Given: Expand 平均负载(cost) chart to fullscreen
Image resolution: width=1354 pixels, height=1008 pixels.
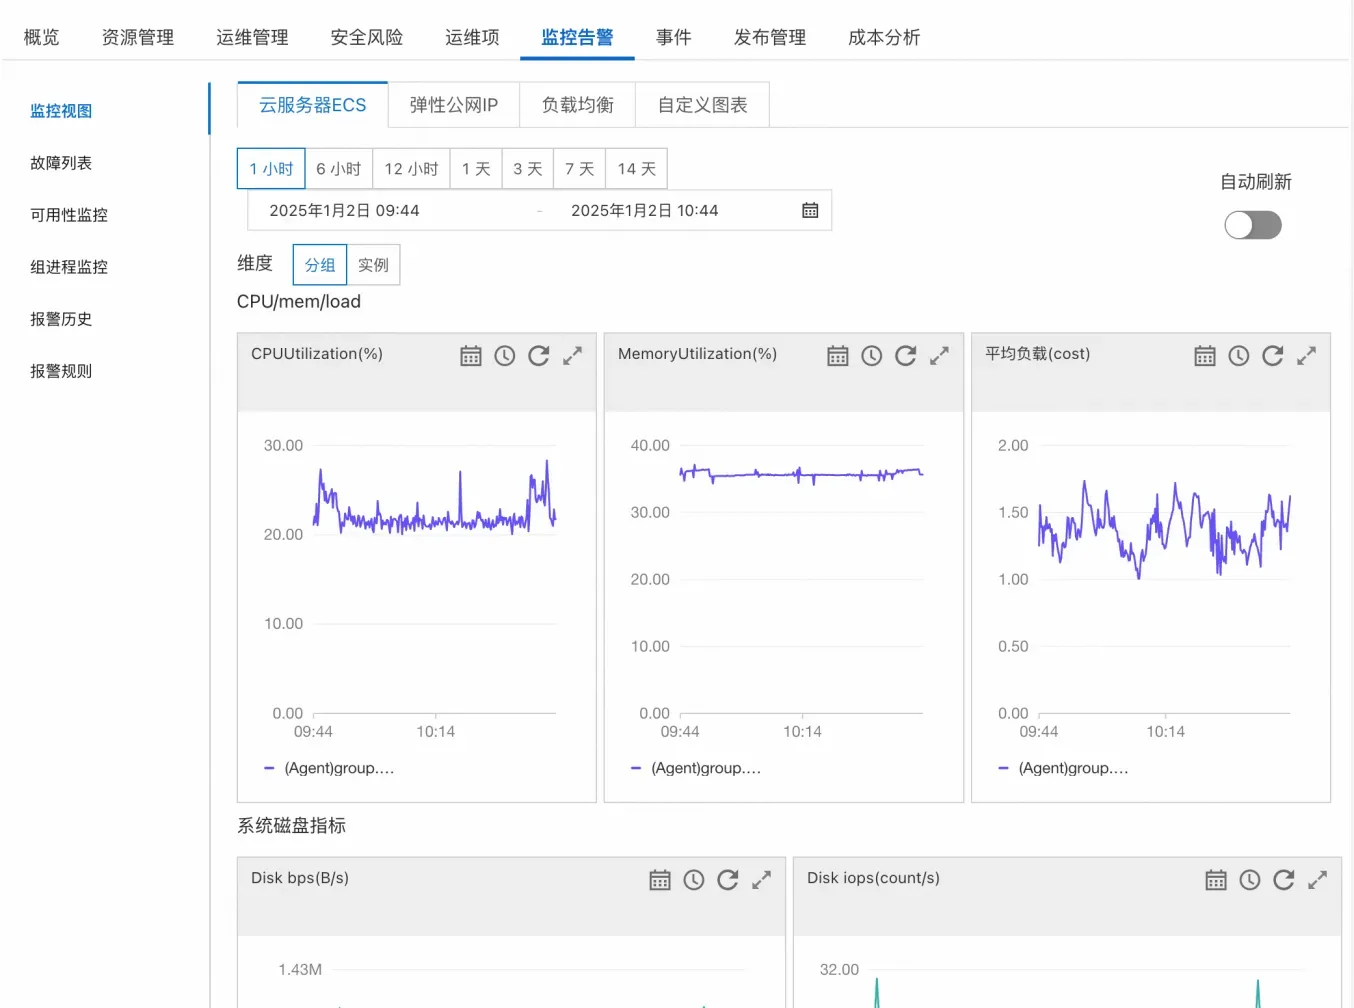Looking at the screenshot, I should coord(1306,356).
